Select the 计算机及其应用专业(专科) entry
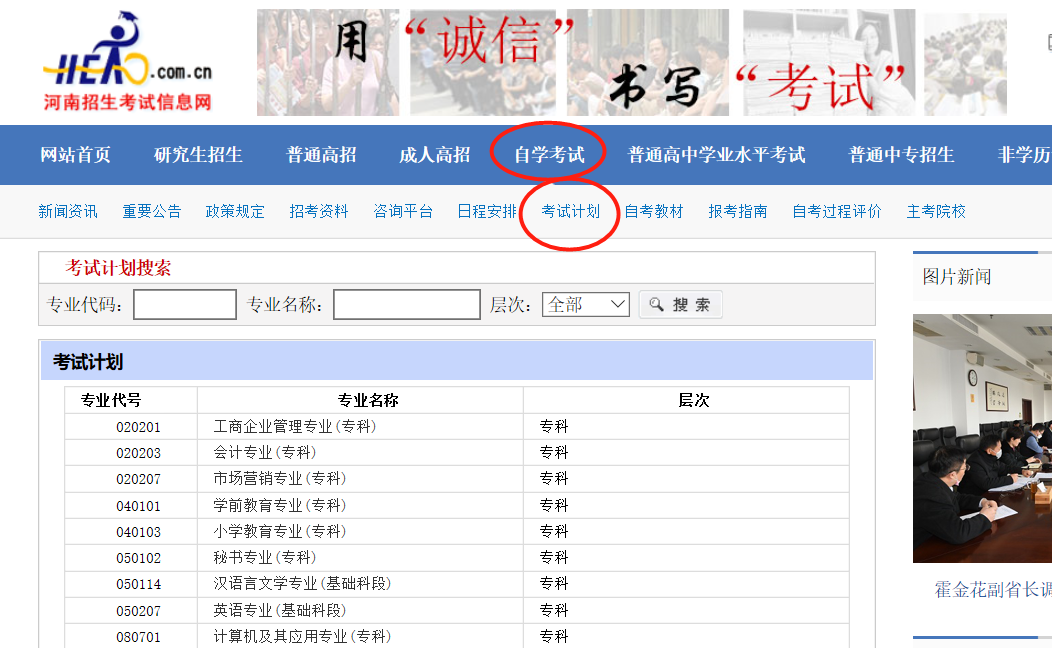Screen dimensions: 1052x648 [302, 637]
